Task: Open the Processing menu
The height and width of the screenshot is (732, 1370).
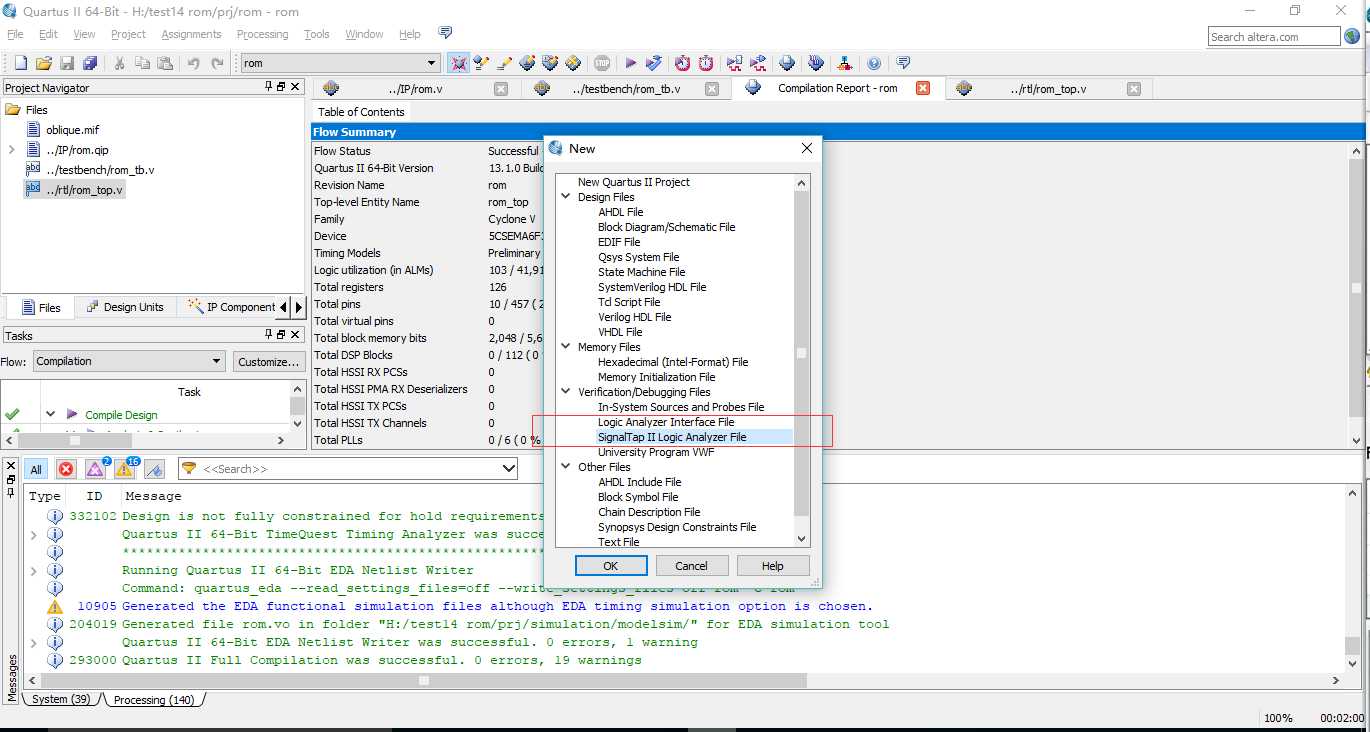Action: (x=262, y=34)
